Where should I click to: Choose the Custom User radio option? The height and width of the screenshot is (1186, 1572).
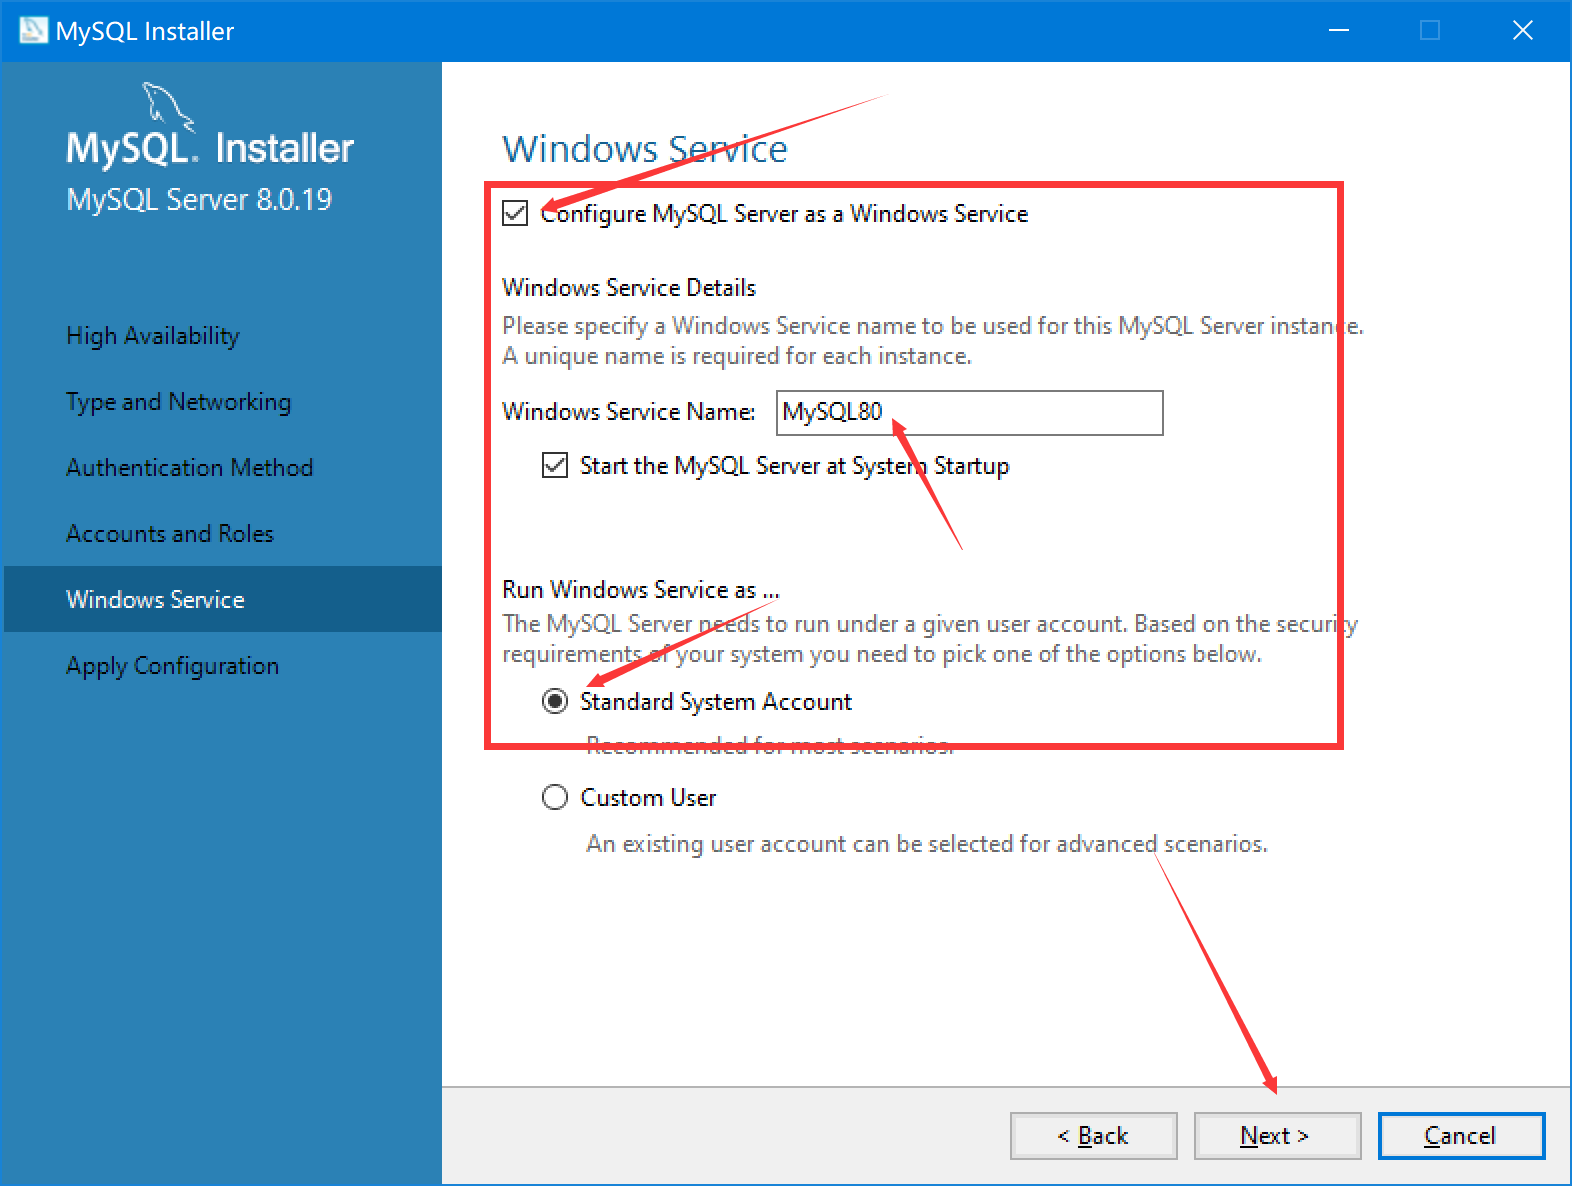(x=555, y=797)
